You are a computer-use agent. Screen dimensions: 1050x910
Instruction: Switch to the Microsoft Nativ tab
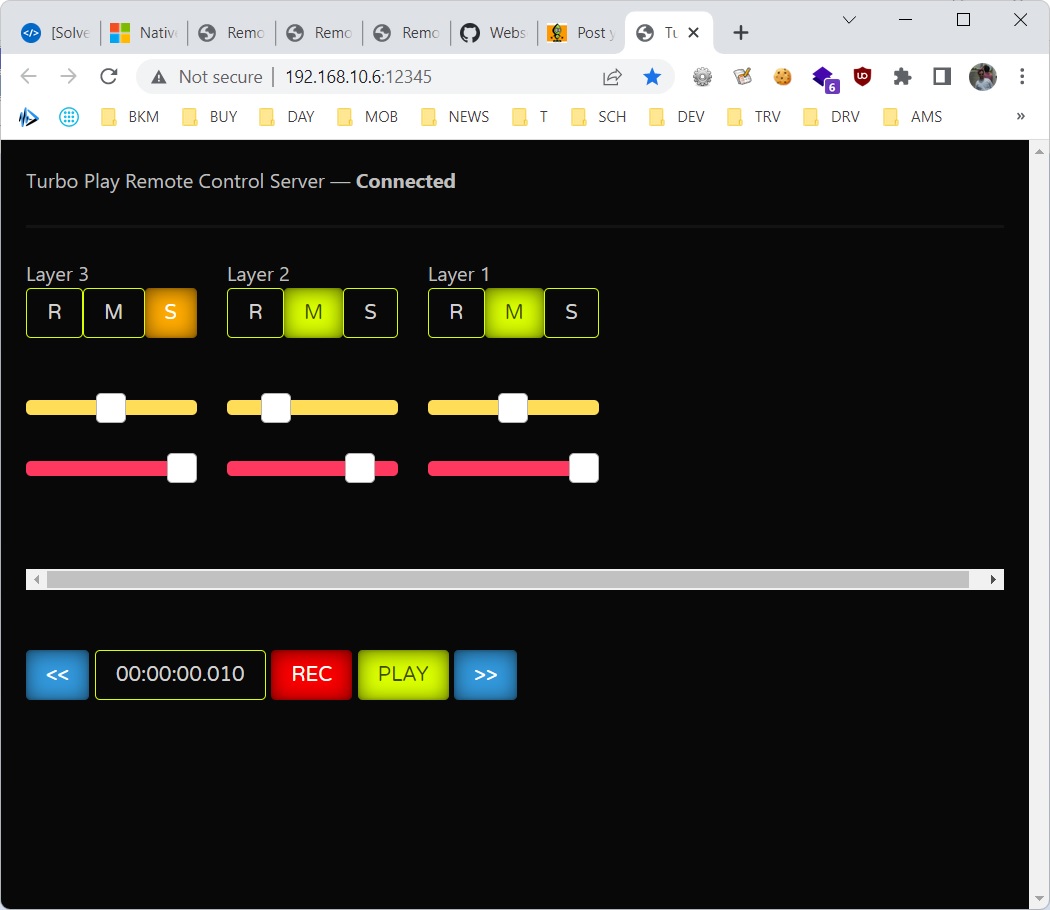pyautogui.click(x=144, y=33)
